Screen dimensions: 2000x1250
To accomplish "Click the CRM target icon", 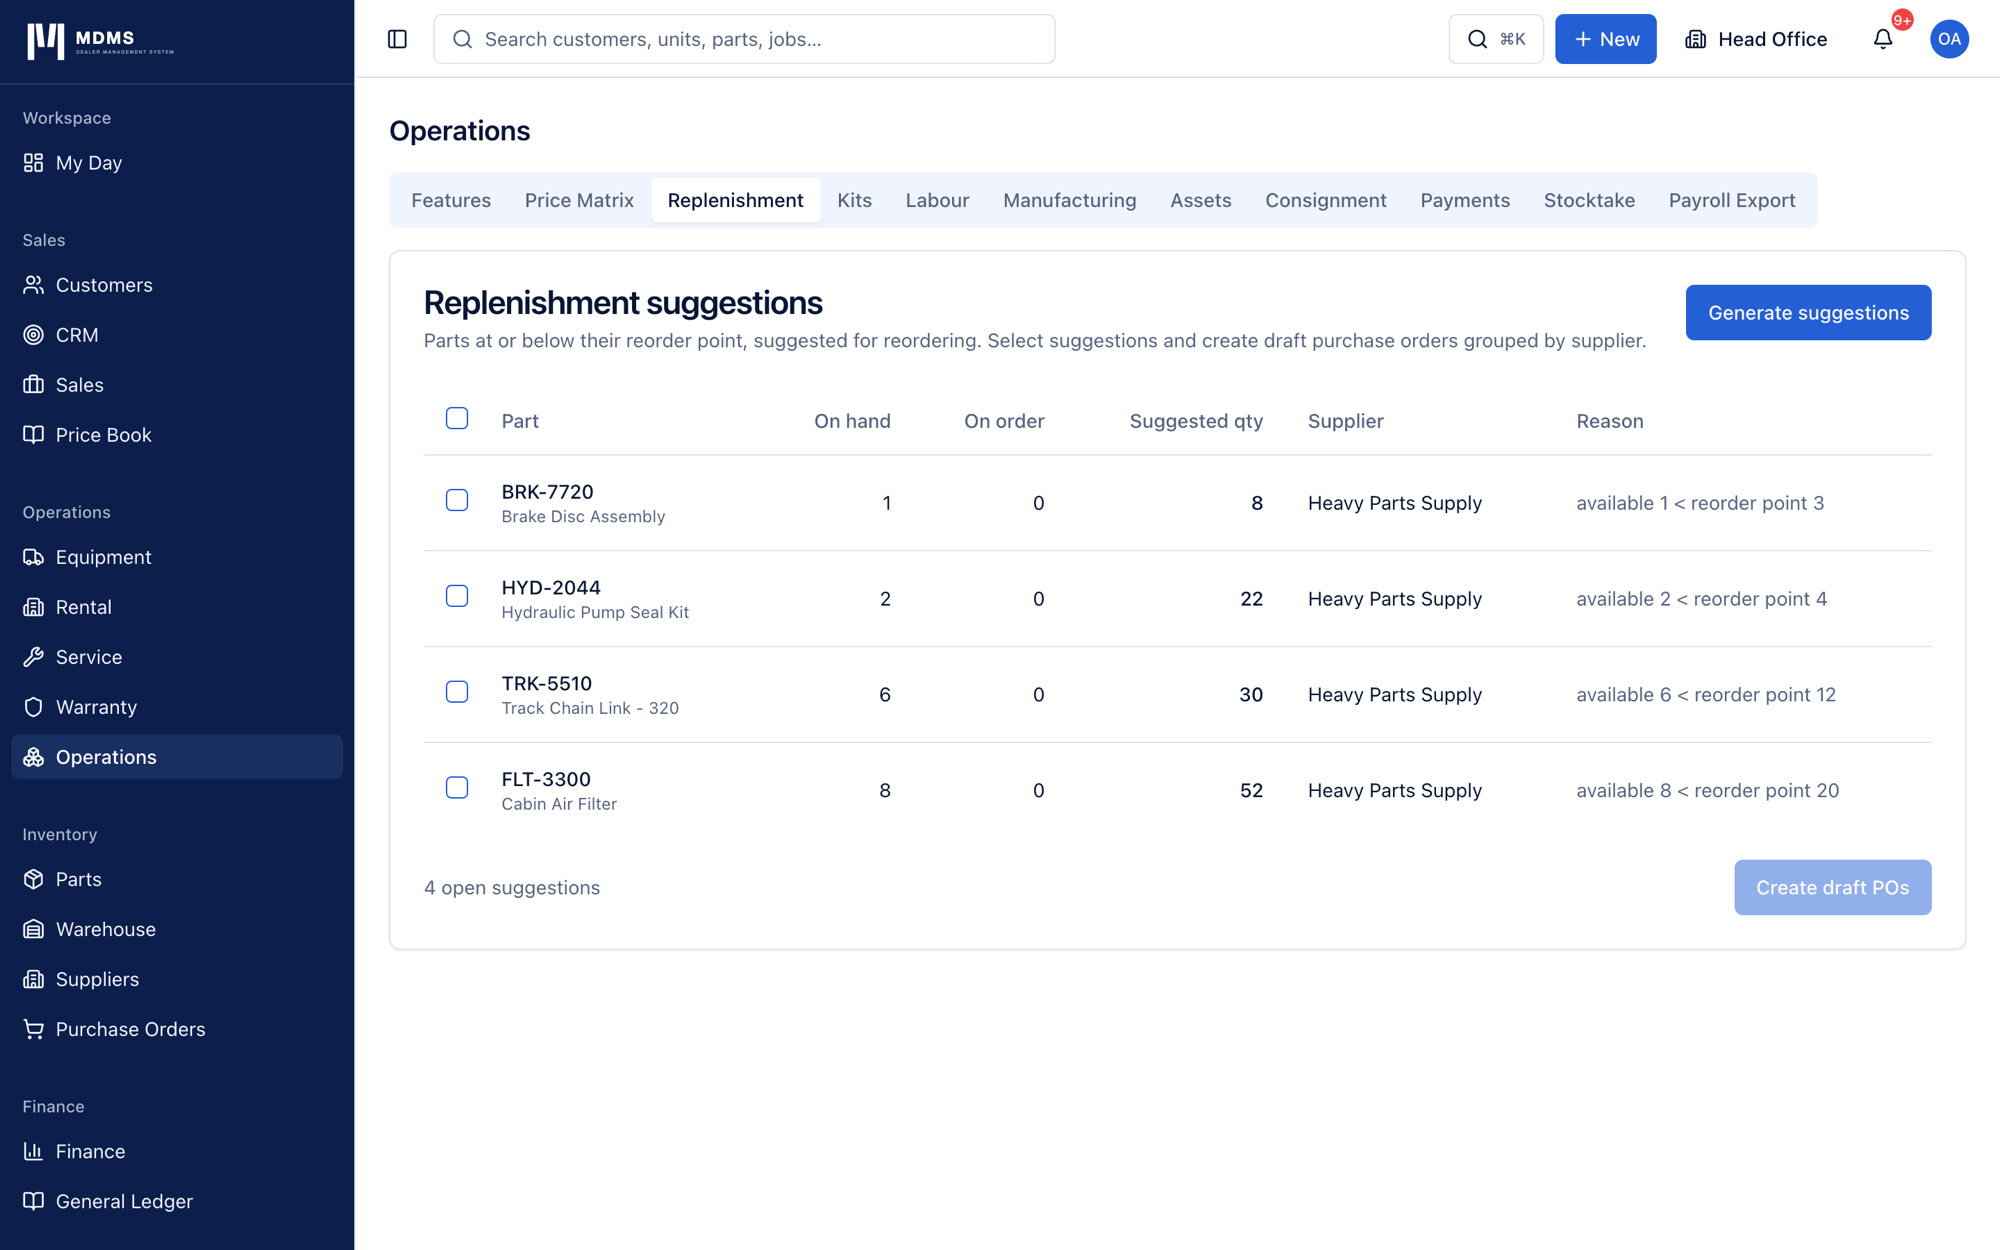I will click(x=34, y=335).
